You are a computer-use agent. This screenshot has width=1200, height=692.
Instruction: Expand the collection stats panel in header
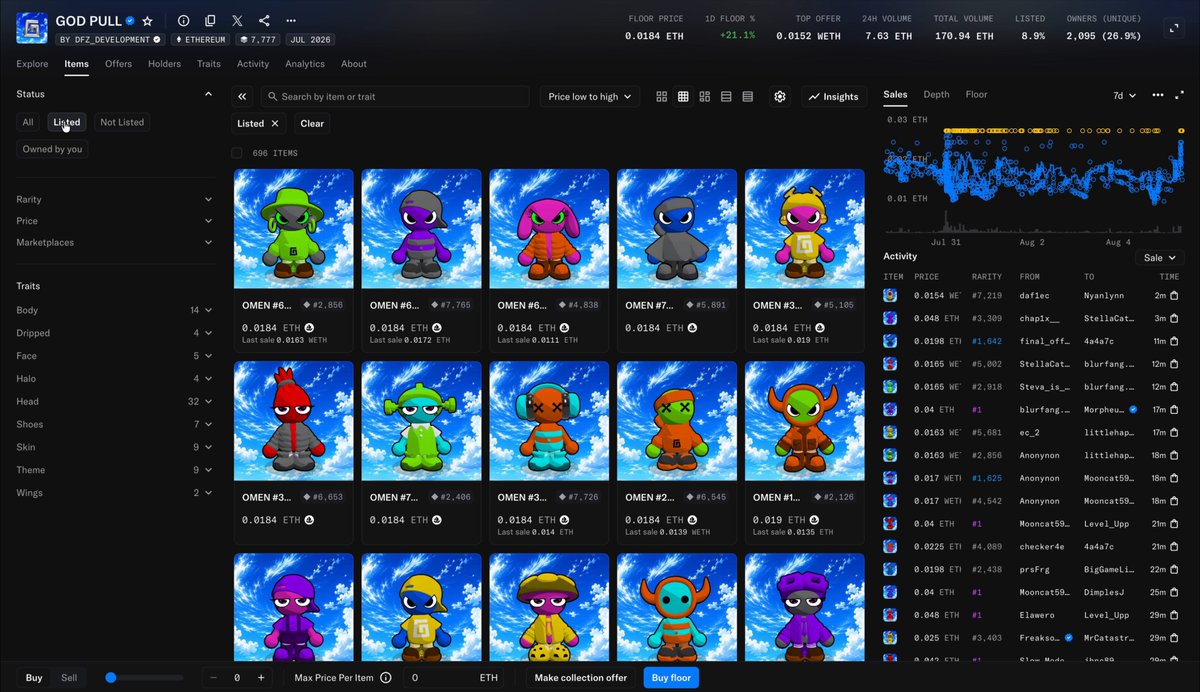(x=1175, y=29)
